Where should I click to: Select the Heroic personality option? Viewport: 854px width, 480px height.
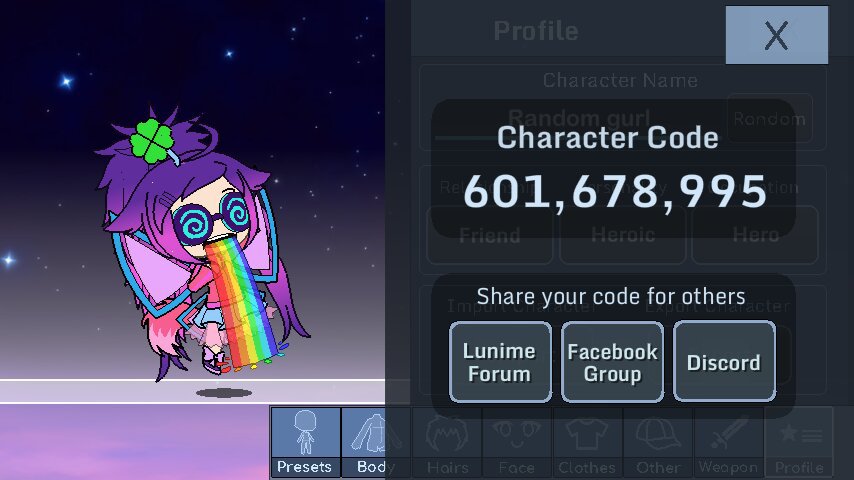pyautogui.click(x=623, y=235)
